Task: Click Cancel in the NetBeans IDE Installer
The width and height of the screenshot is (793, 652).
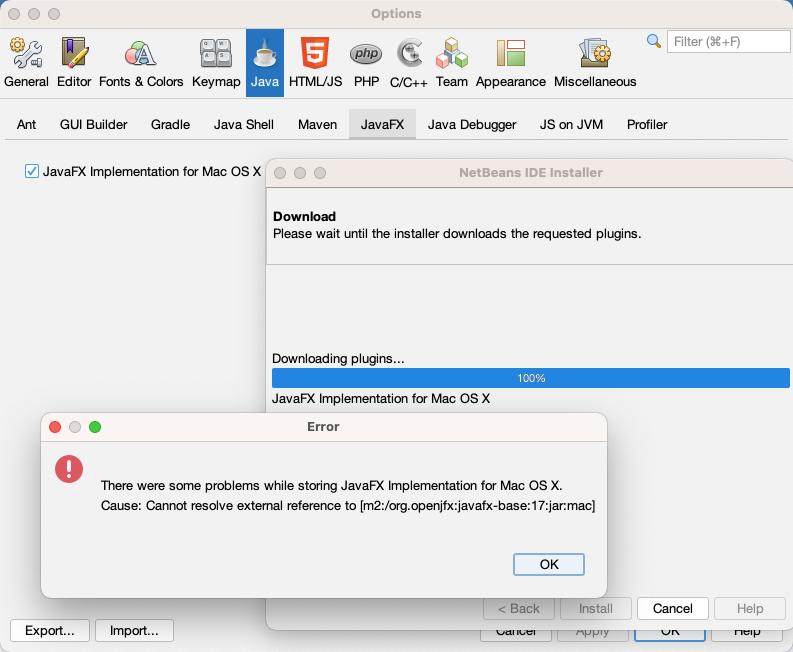Action: [x=673, y=608]
